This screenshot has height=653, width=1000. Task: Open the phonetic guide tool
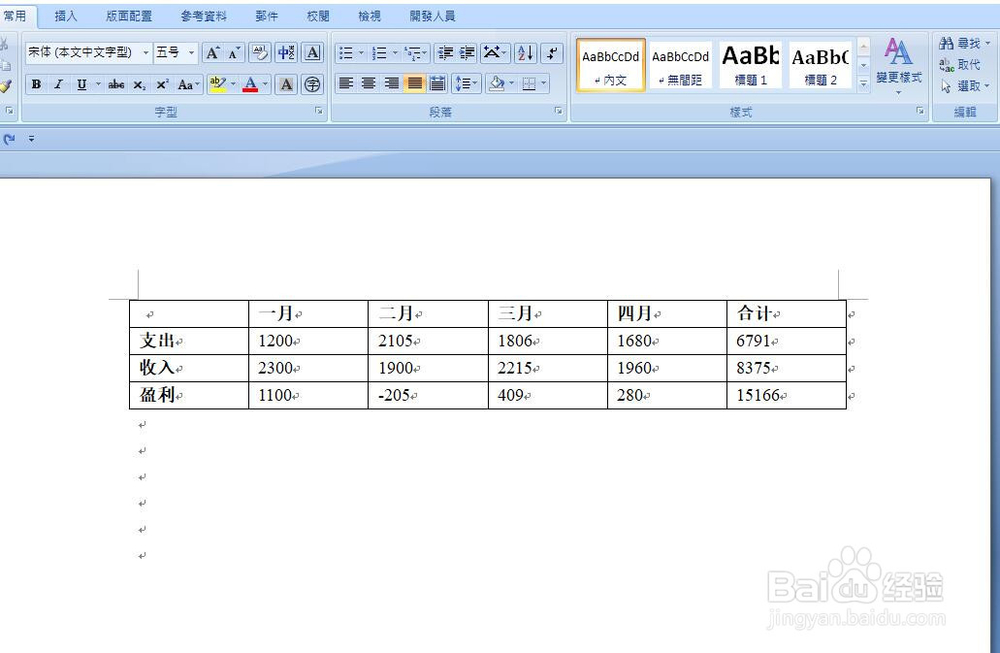point(286,52)
